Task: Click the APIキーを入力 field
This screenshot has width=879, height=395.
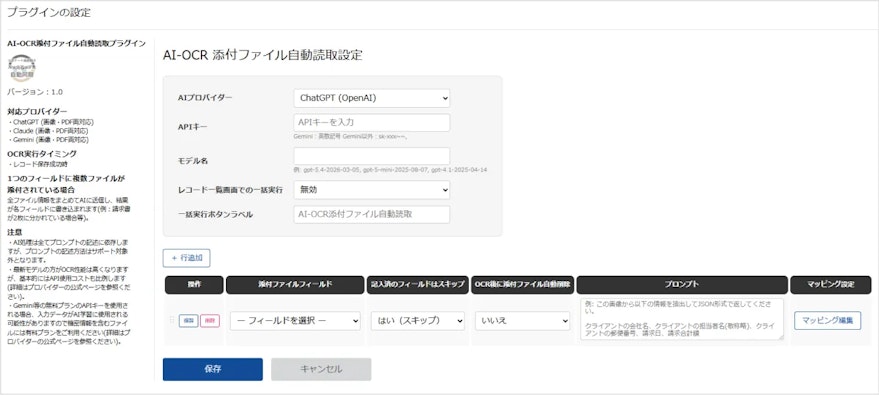Action: [372, 123]
